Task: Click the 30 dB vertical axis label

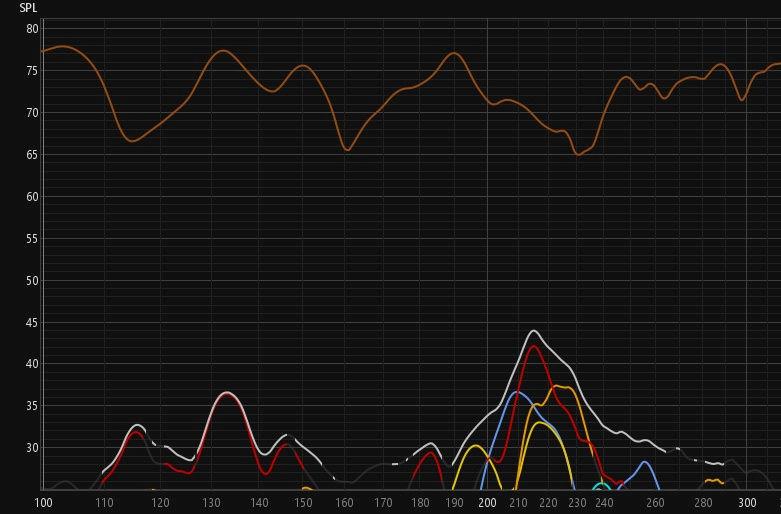Action: pos(32,448)
